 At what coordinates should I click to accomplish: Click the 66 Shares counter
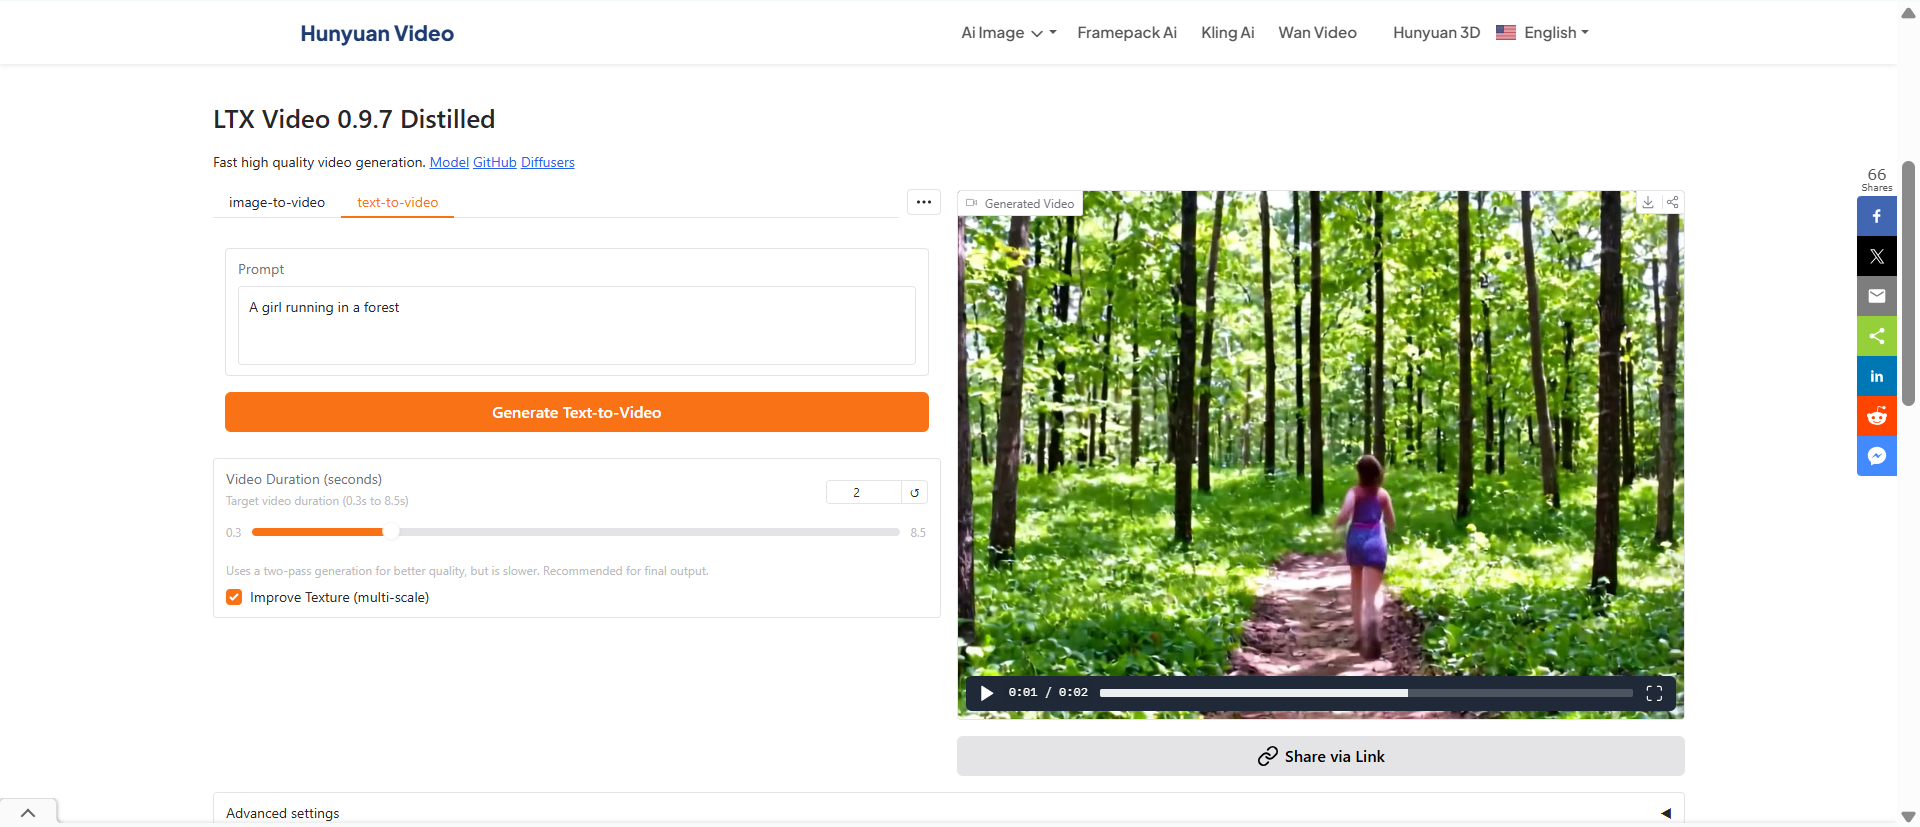coord(1877,179)
